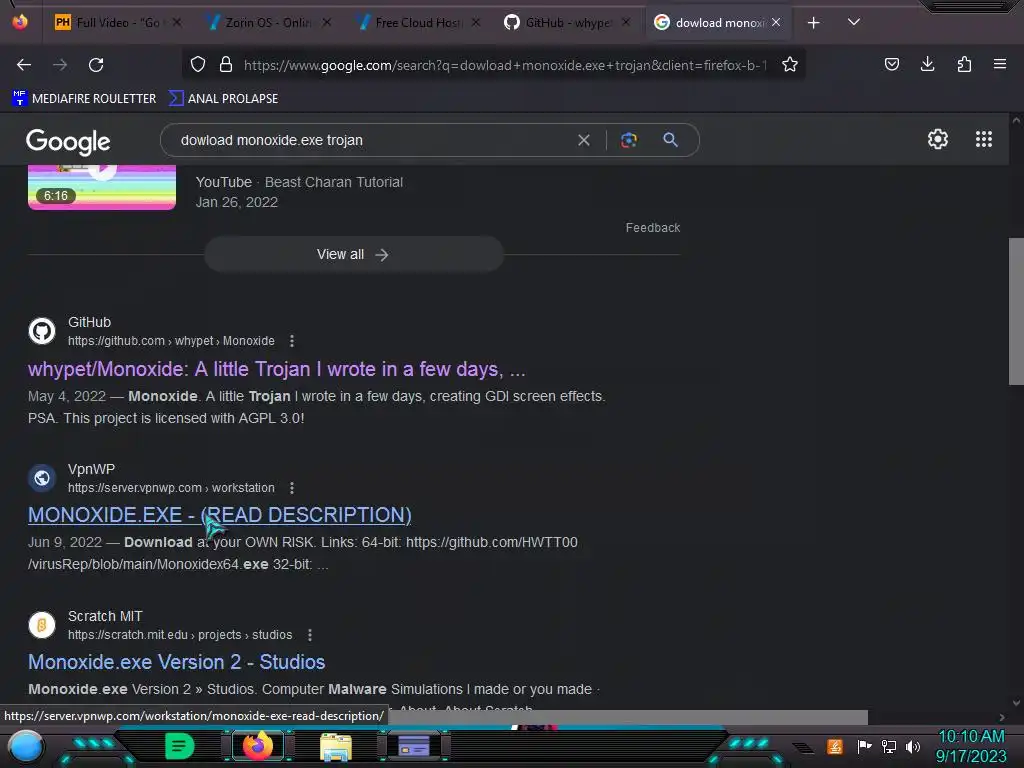1024x768 pixels.
Task: Submit search with magnifier icon
Action: click(x=670, y=140)
